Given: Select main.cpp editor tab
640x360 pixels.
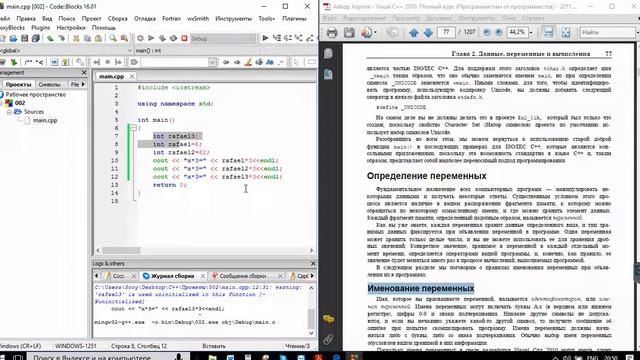Looking at the screenshot, I should tap(111, 76).
